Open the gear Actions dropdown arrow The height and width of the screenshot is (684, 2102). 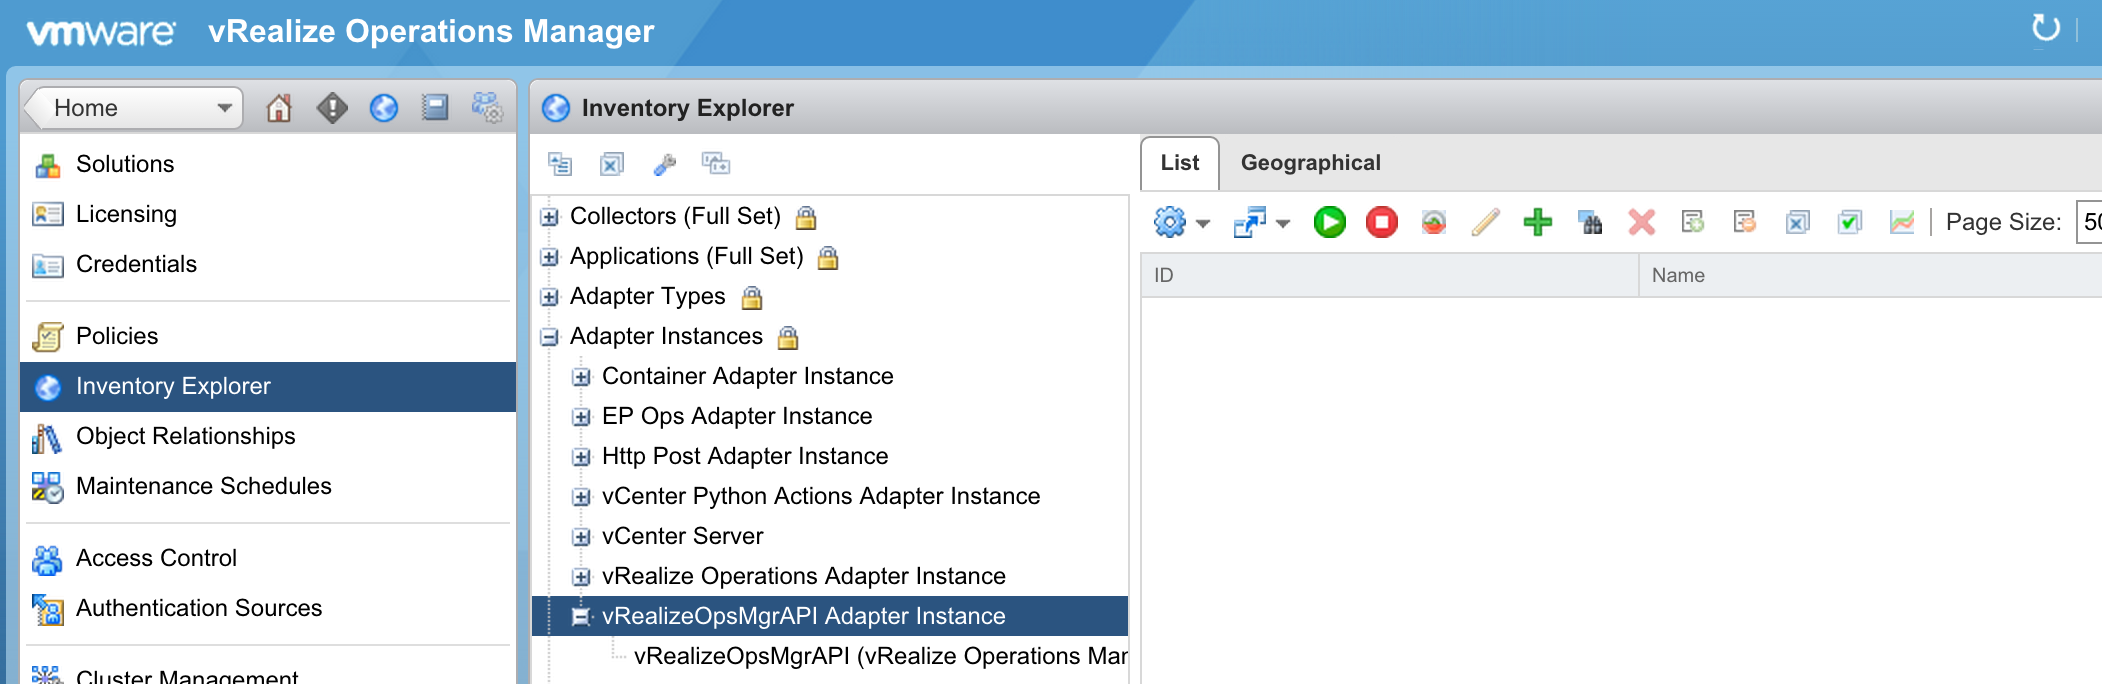pos(1203,223)
